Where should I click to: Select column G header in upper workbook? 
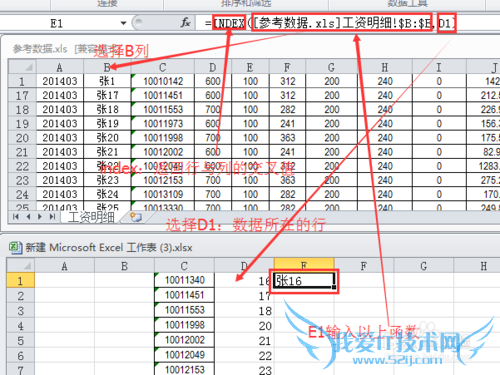[x=331, y=67]
